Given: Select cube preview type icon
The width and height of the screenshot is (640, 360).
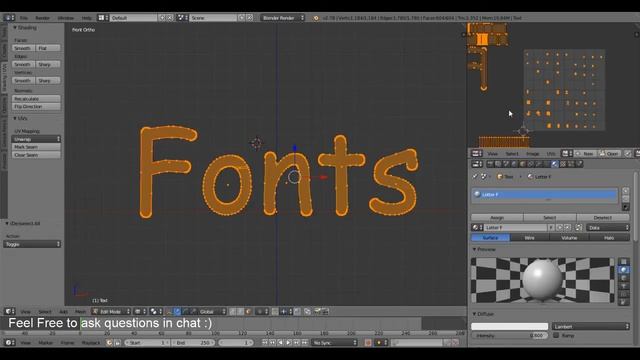Looking at the screenshot, I should coord(623,278).
